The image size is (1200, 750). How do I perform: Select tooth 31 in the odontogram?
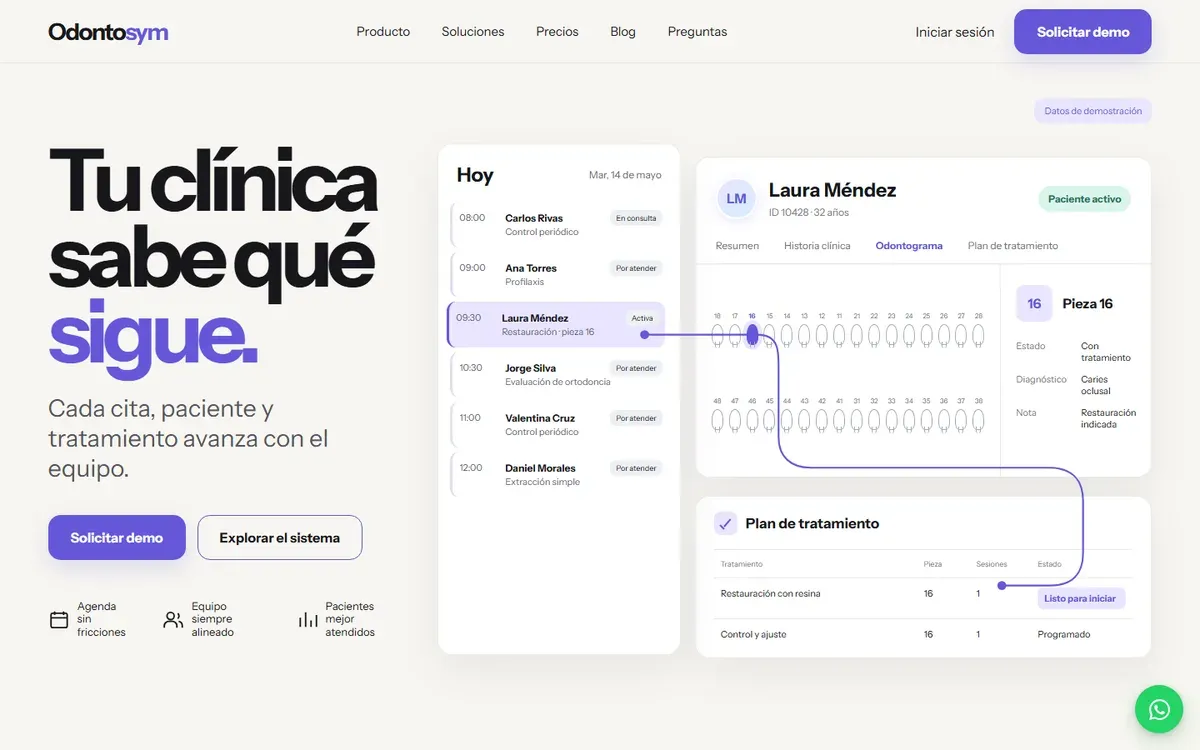point(857,420)
